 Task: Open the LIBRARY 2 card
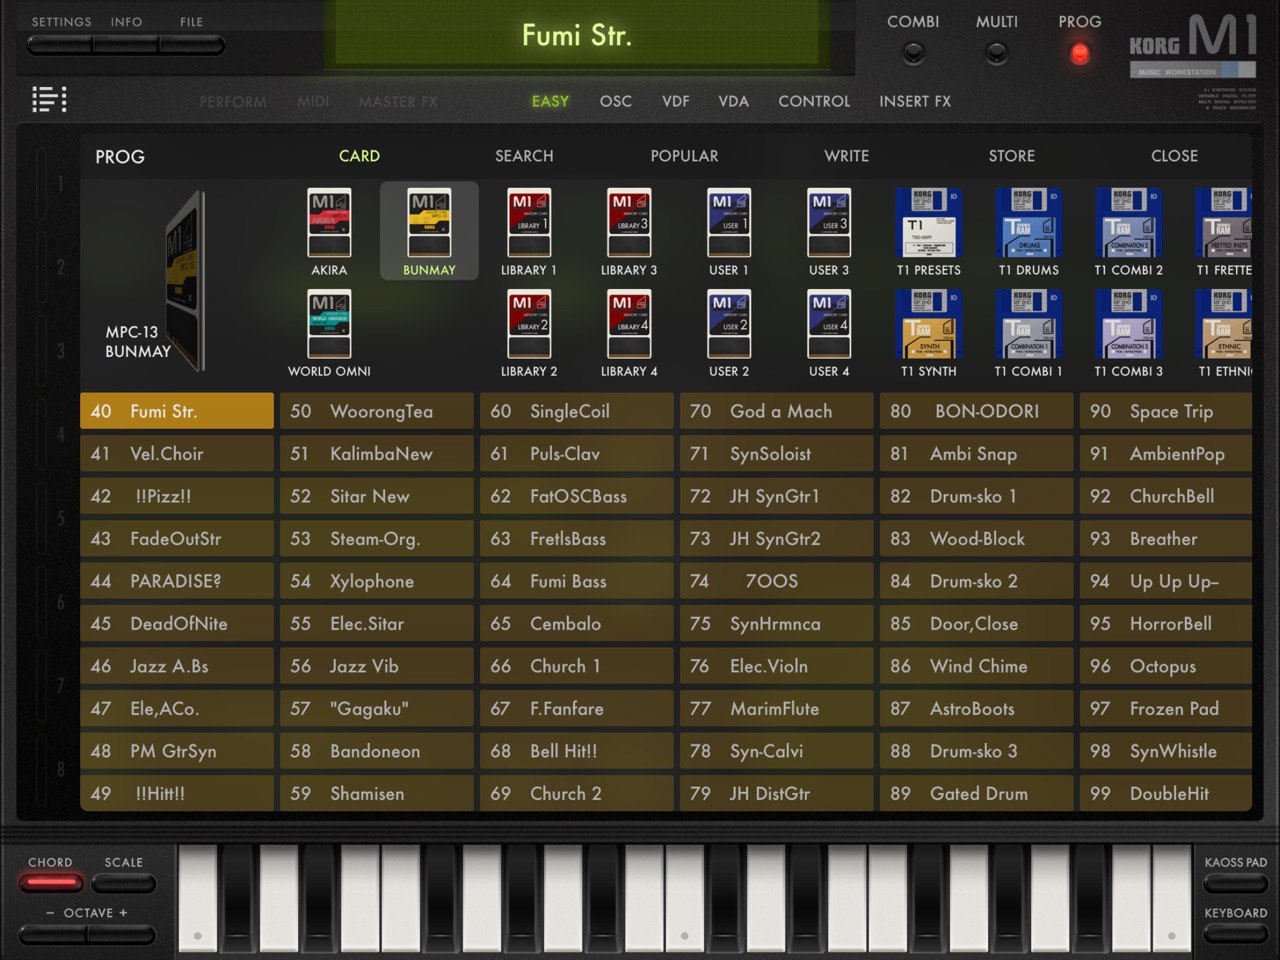tap(529, 332)
